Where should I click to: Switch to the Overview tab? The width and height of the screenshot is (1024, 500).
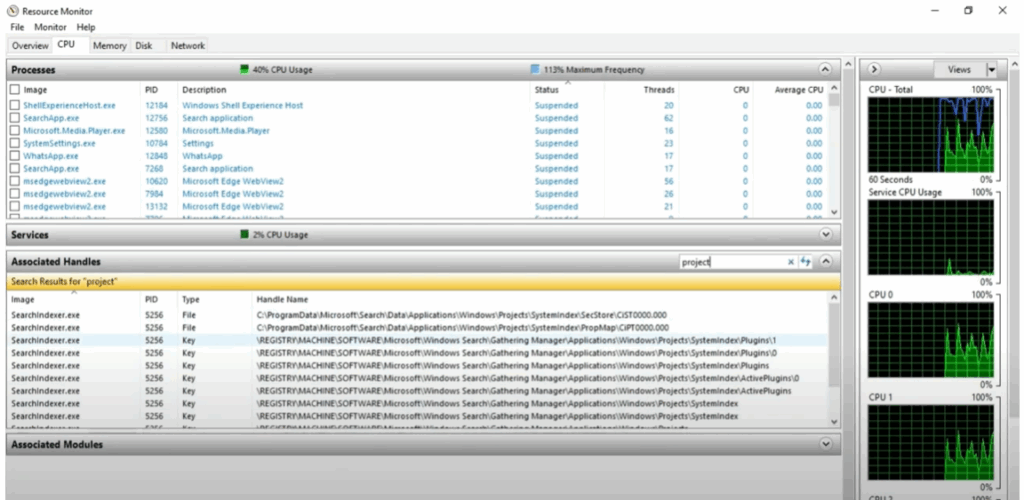pyautogui.click(x=30, y=46)
